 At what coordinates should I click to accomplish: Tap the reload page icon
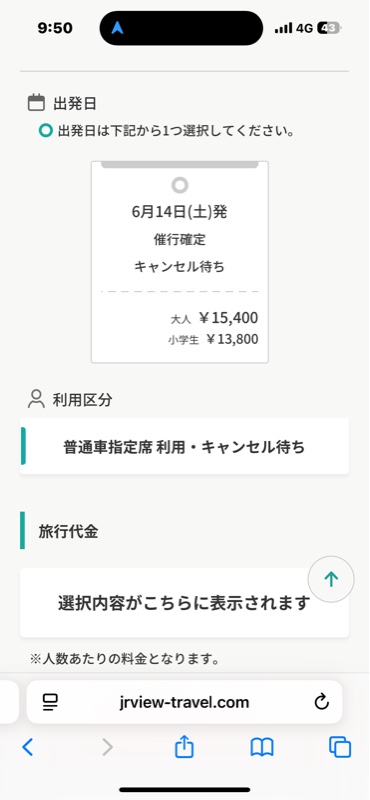(322, 702)
